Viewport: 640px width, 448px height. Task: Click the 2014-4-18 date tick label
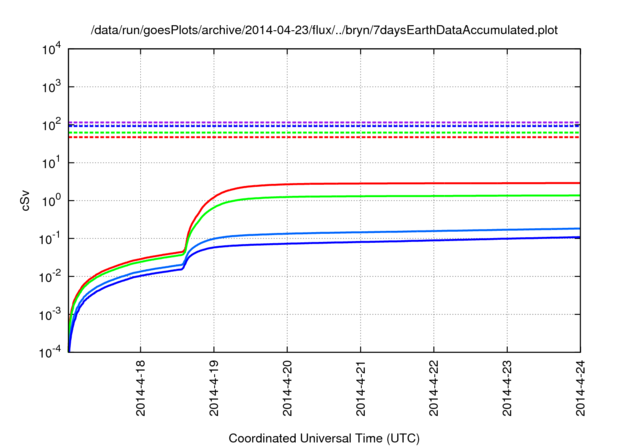pyautogui.click(x=140, y=388)
